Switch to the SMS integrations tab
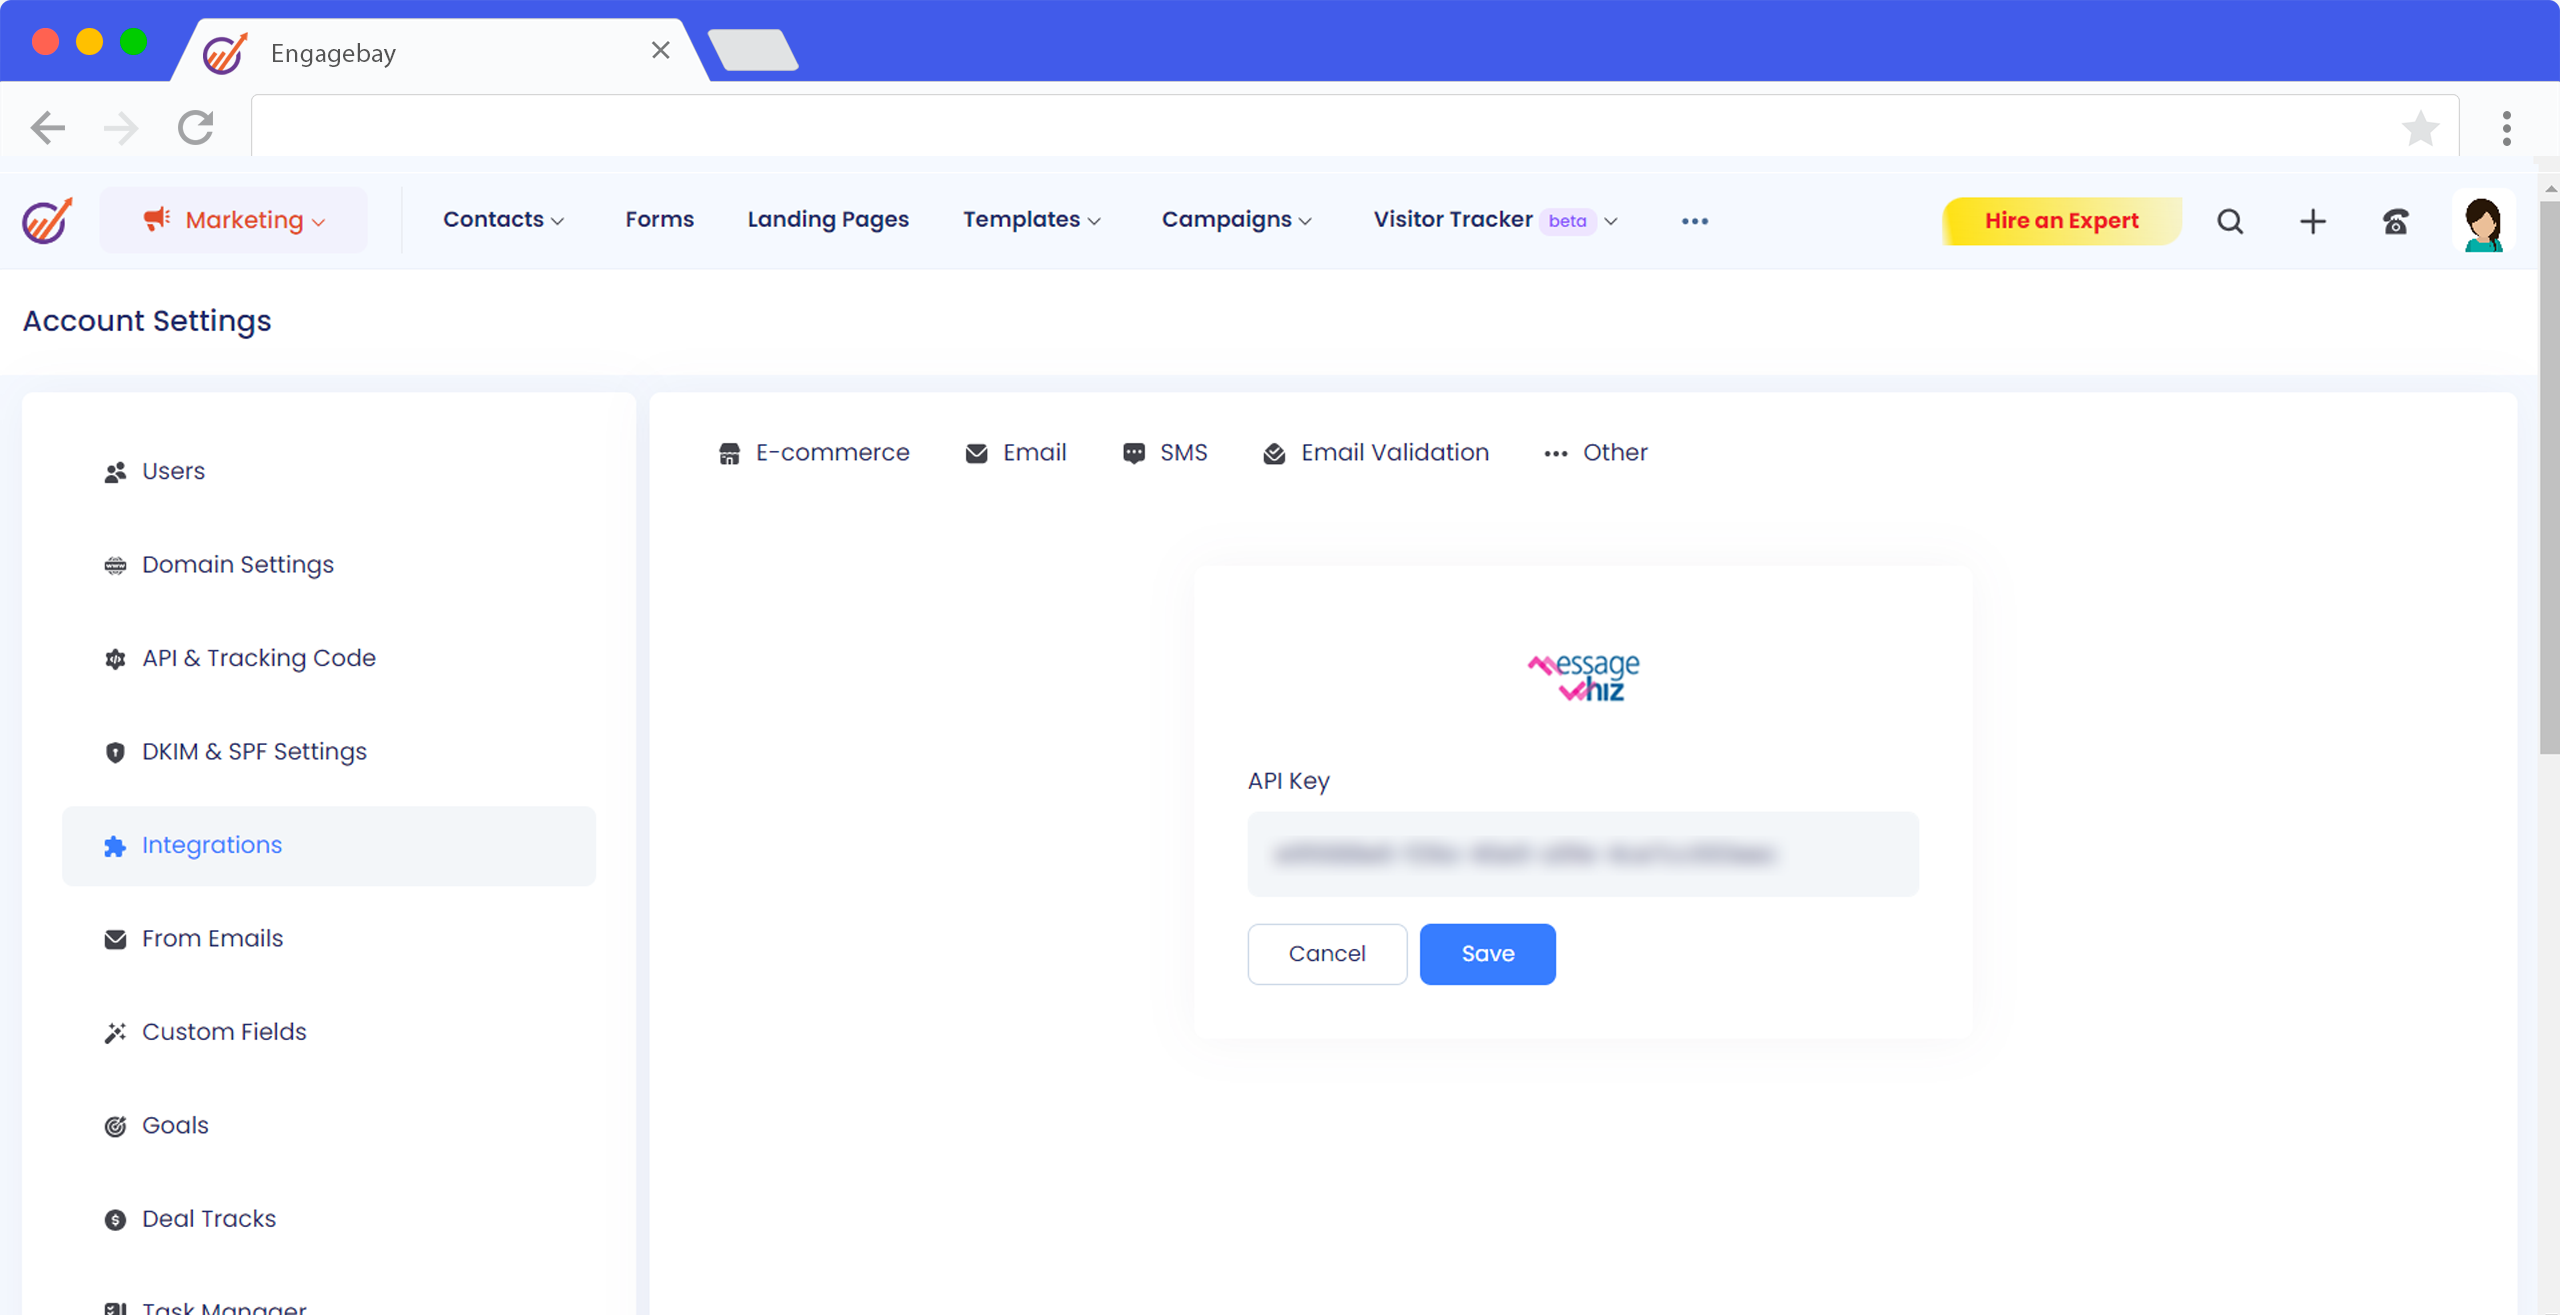This screenshot has height=1315, width=2560. (x=1165, y=453)
